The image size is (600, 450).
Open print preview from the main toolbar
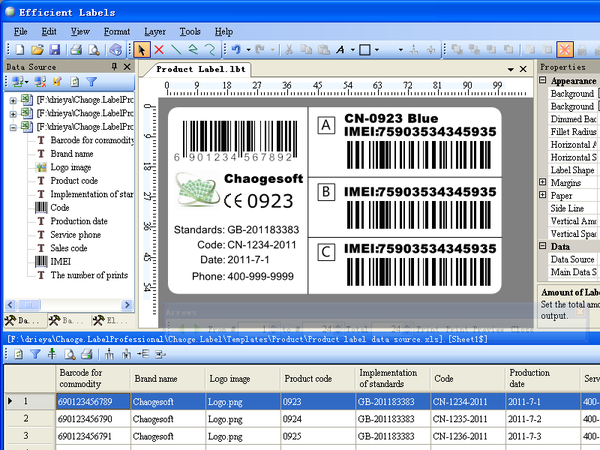94,50
